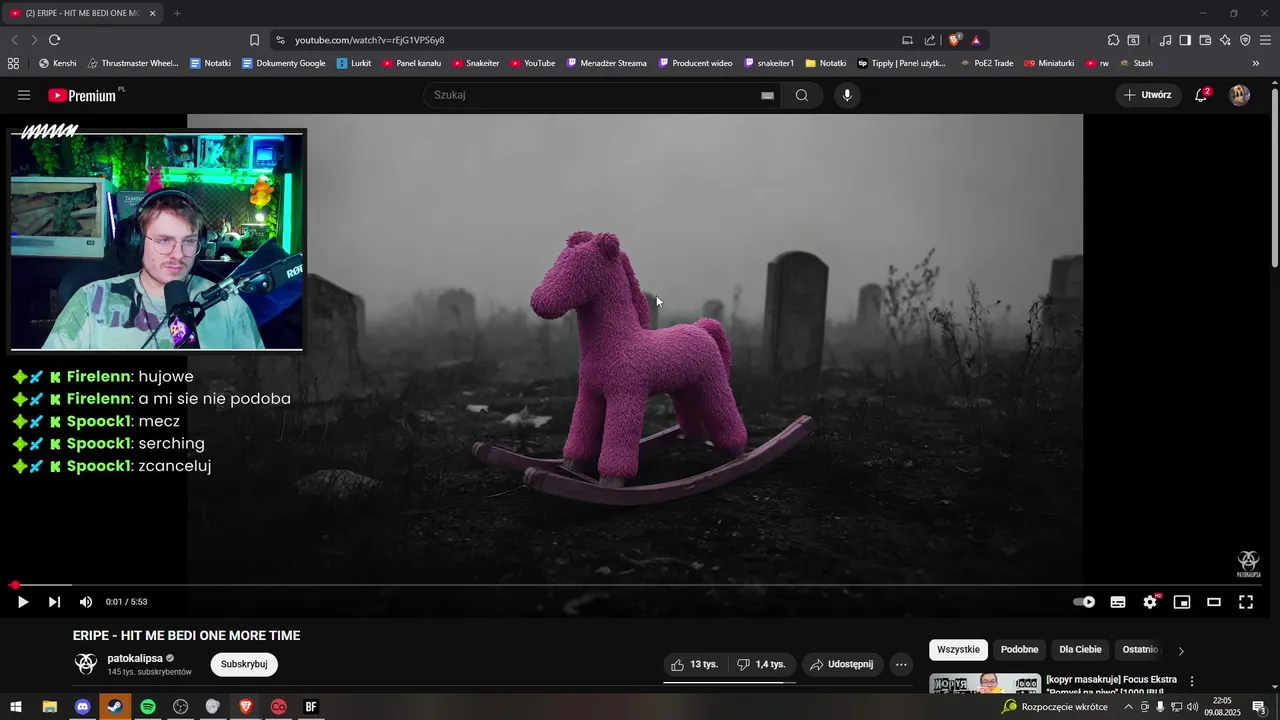1280x720 pixels.
Task: Show hidden bookmarks overflow chevron
Action: 1256,63
